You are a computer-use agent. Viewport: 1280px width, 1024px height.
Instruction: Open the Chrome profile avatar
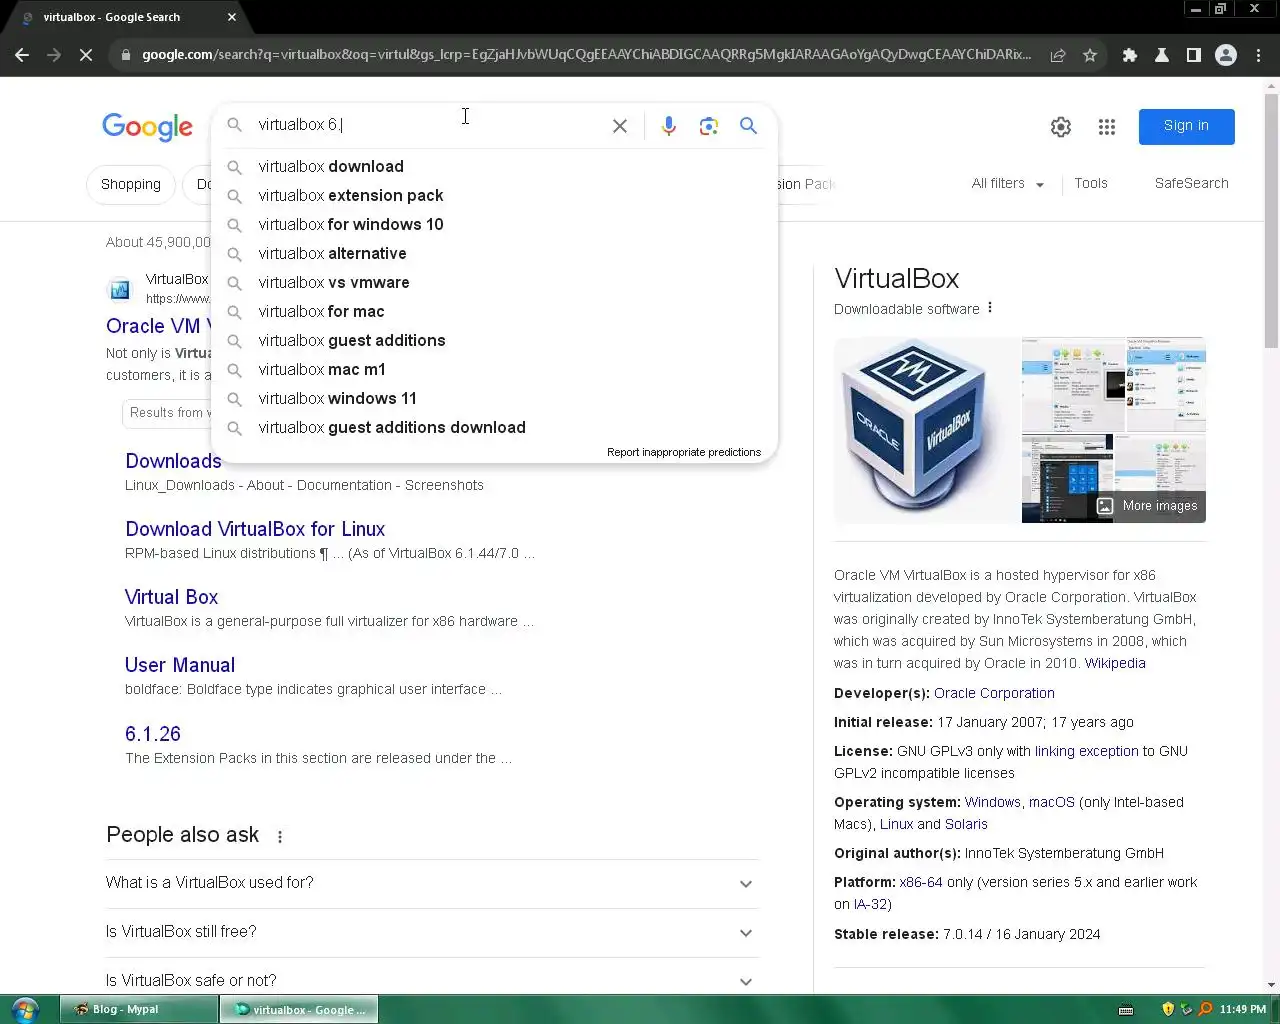[x=1226, y=55]
